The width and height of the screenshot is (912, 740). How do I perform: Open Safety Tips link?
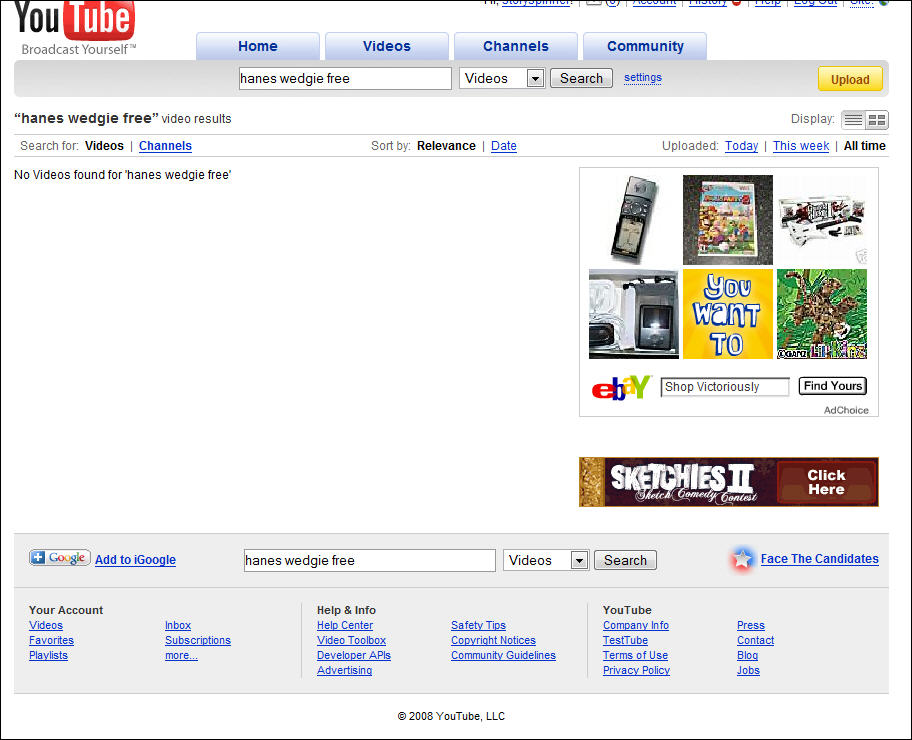pyautogui.click(x=478, y=625)
